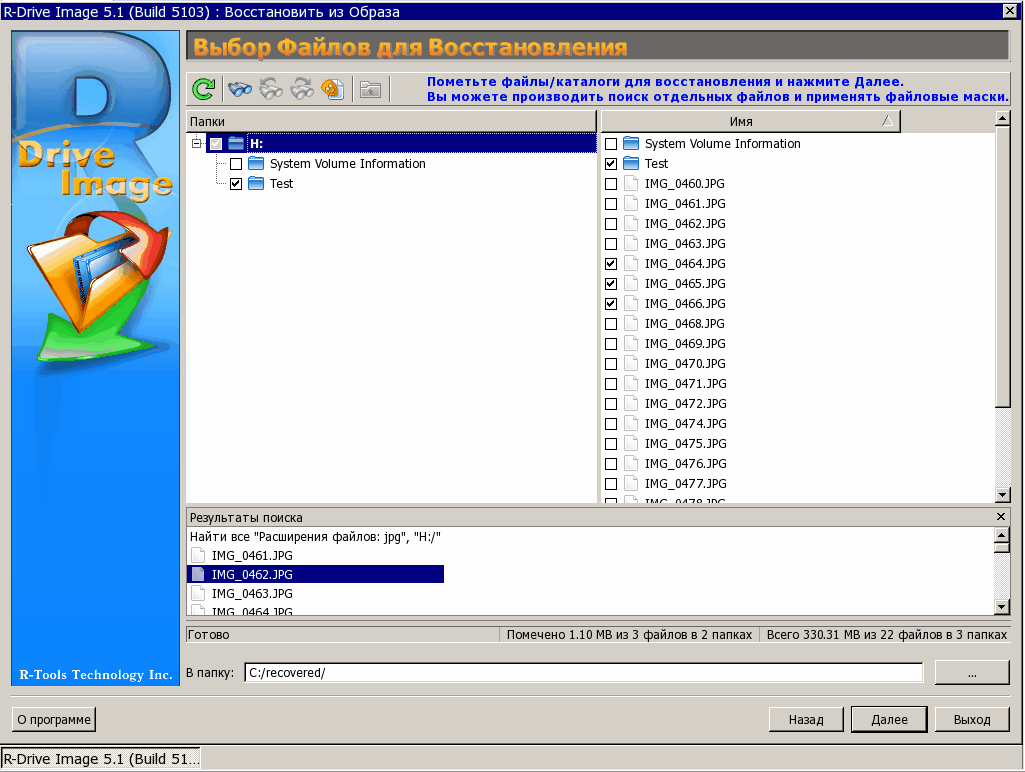This screenshot has width=1025, height=772.
Task: Uncheck the IMG_0464.JPG checkbox
Action: point(611,264)
